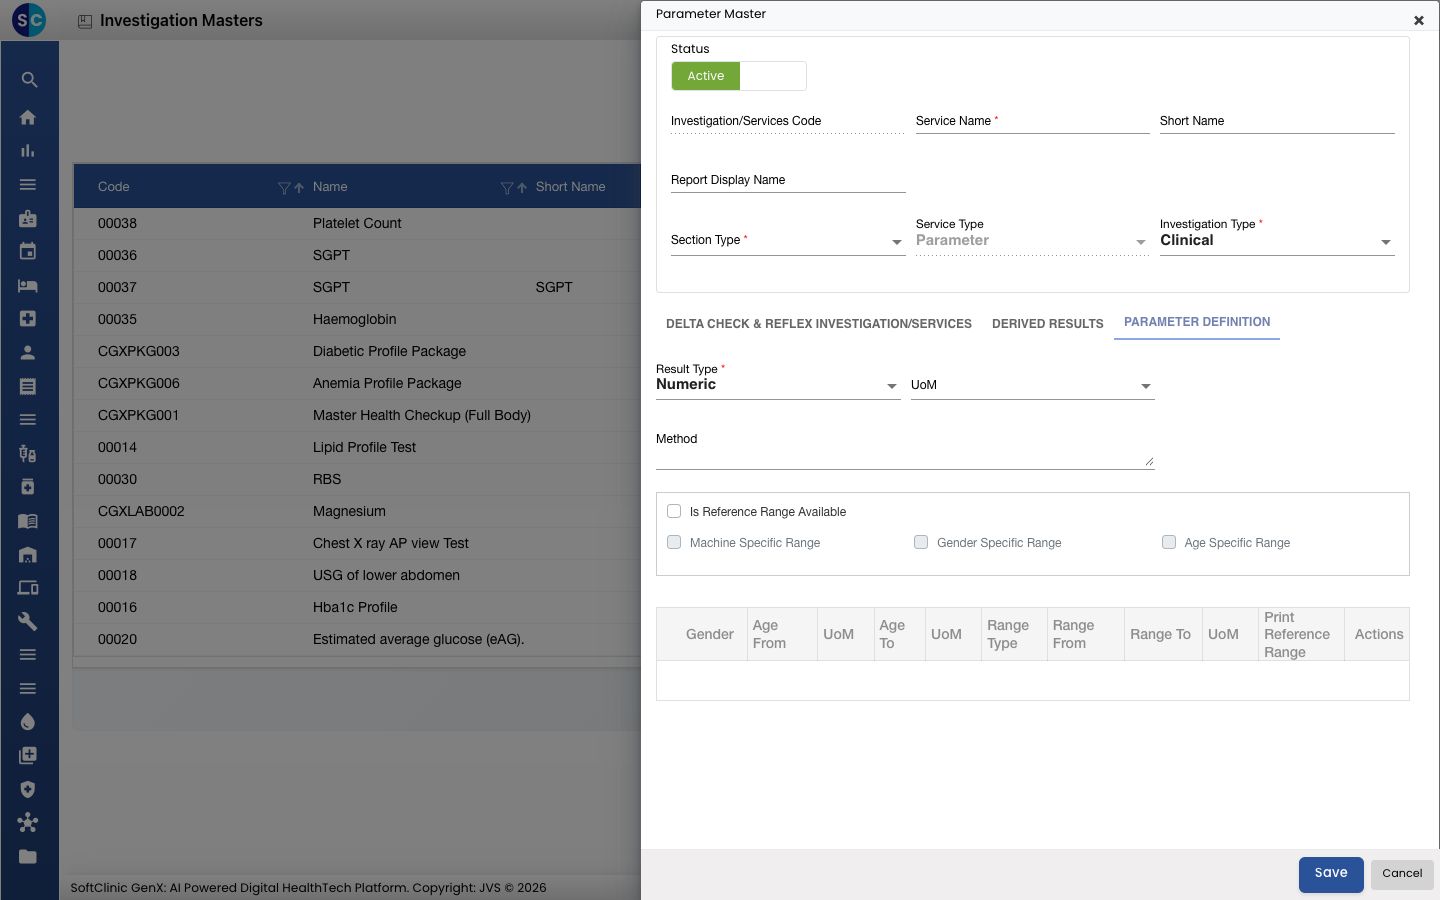Viewport: 1440px width, 900px height.
Task: Open the add-to-library plus icon
Action: click(28, 756)
